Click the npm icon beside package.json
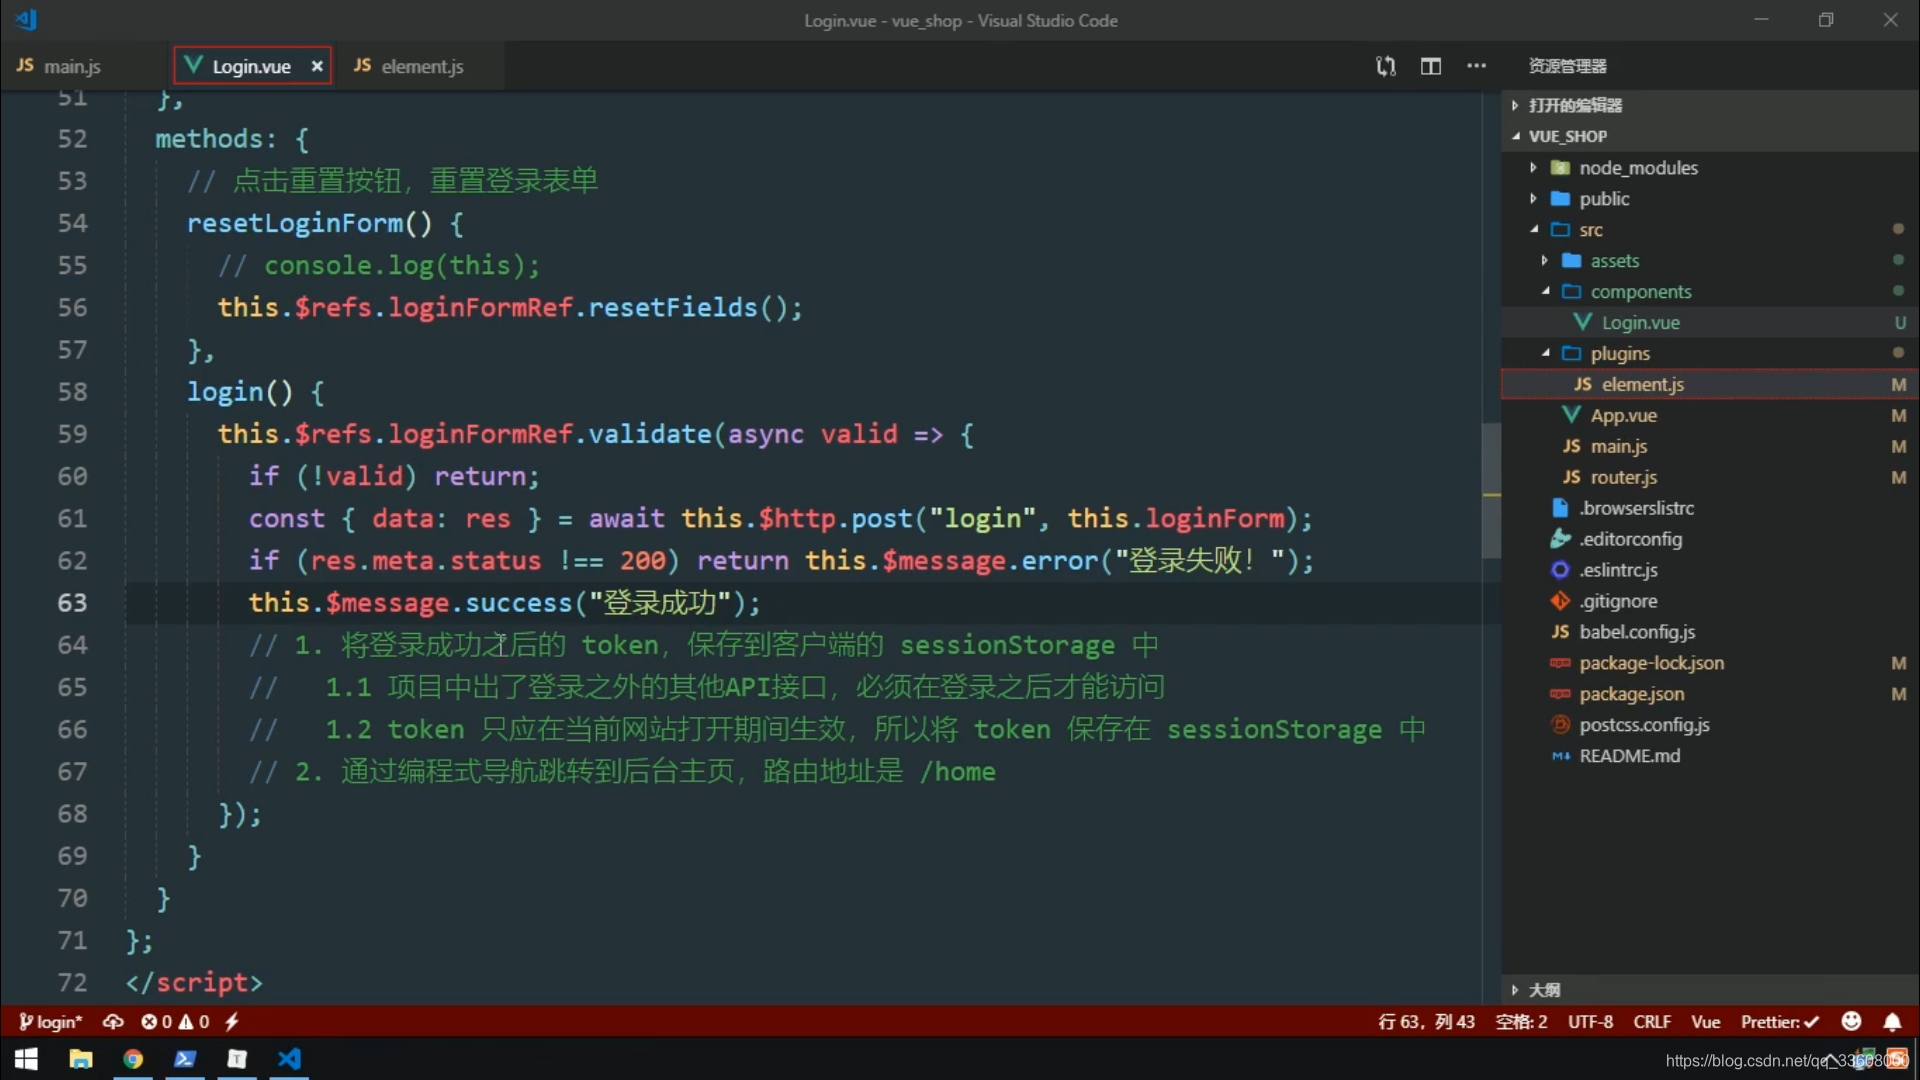Viewport: 1920px width, 1080px height. [1560, 694]
